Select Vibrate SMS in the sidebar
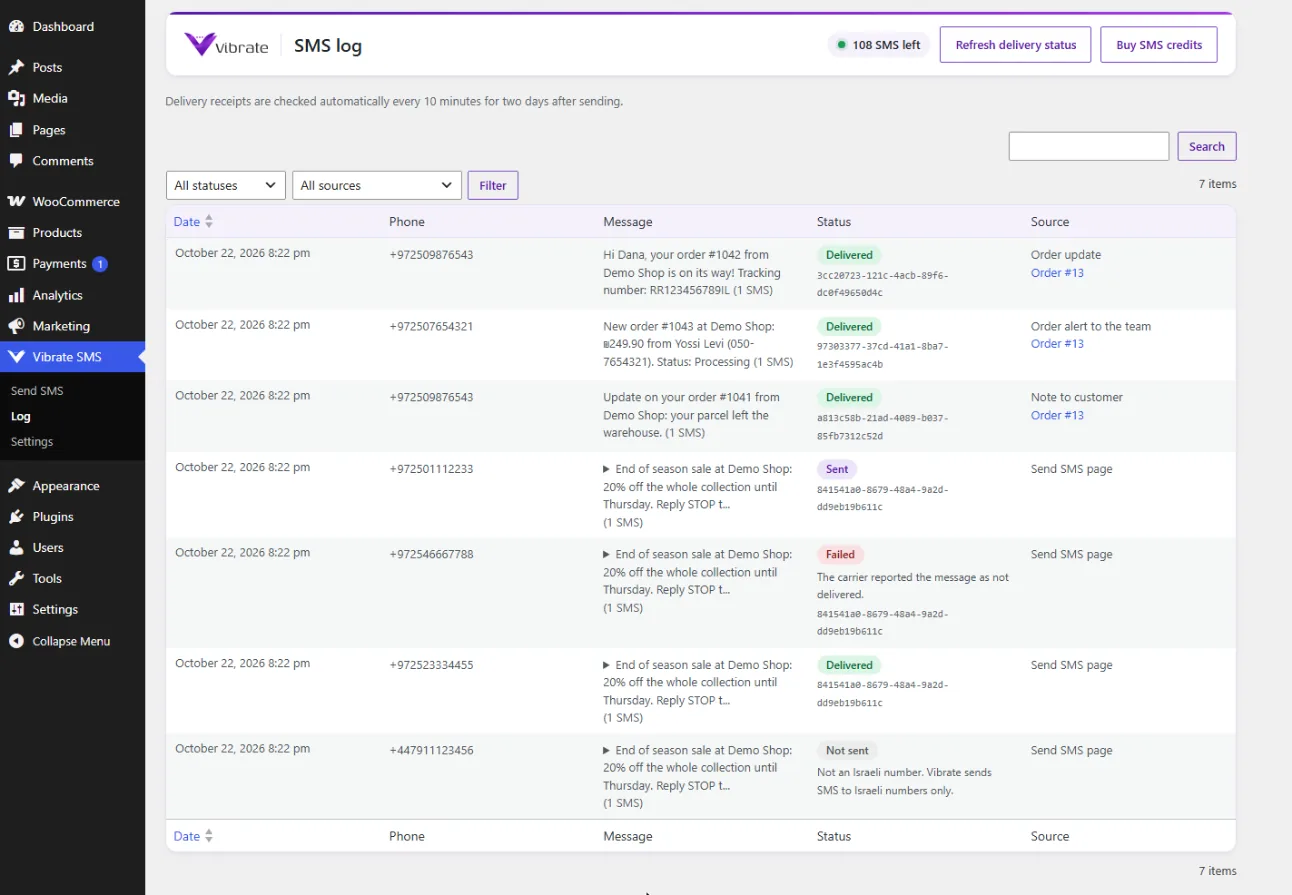This screenshot has width=1292, height=895. (72, 357)
